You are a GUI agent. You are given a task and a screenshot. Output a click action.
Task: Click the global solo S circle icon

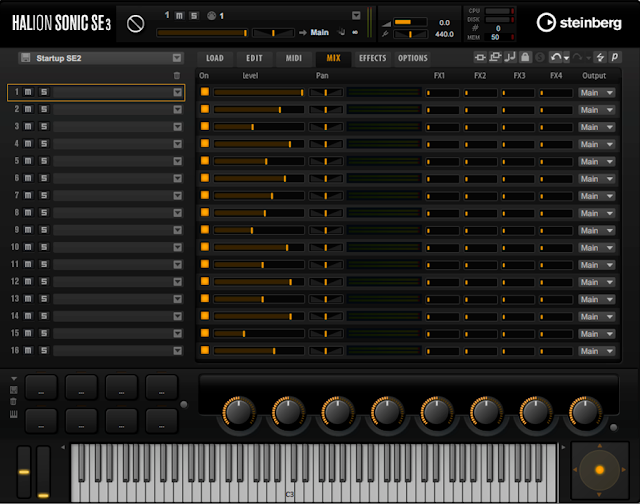(540, 58)
